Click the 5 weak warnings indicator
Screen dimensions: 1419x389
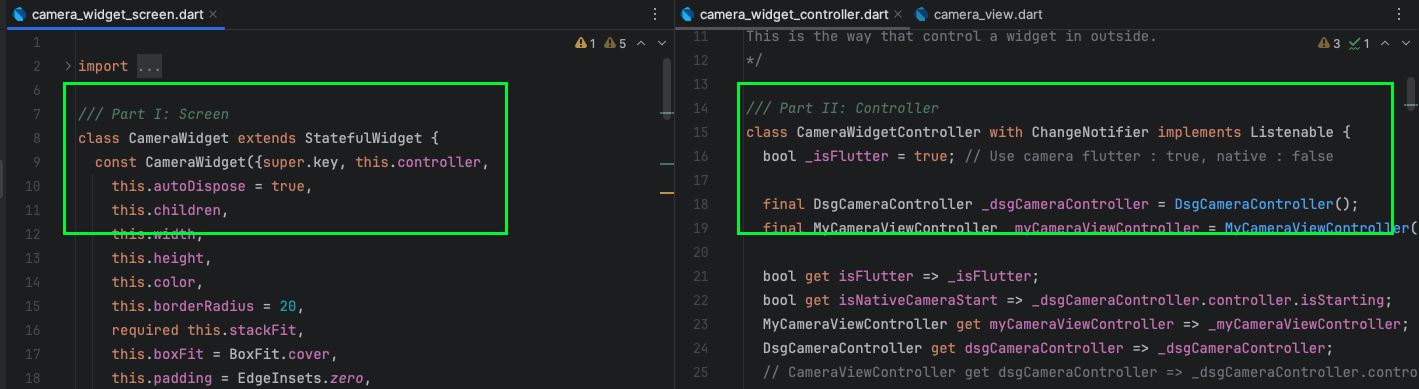click(615, 43)
